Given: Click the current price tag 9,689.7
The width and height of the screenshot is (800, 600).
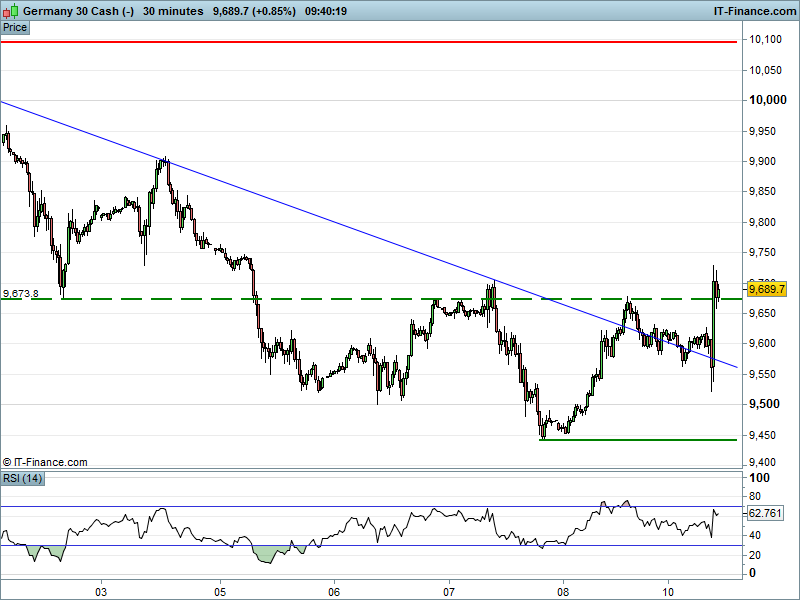Looking at the screenshot, I should coord(766,289).
